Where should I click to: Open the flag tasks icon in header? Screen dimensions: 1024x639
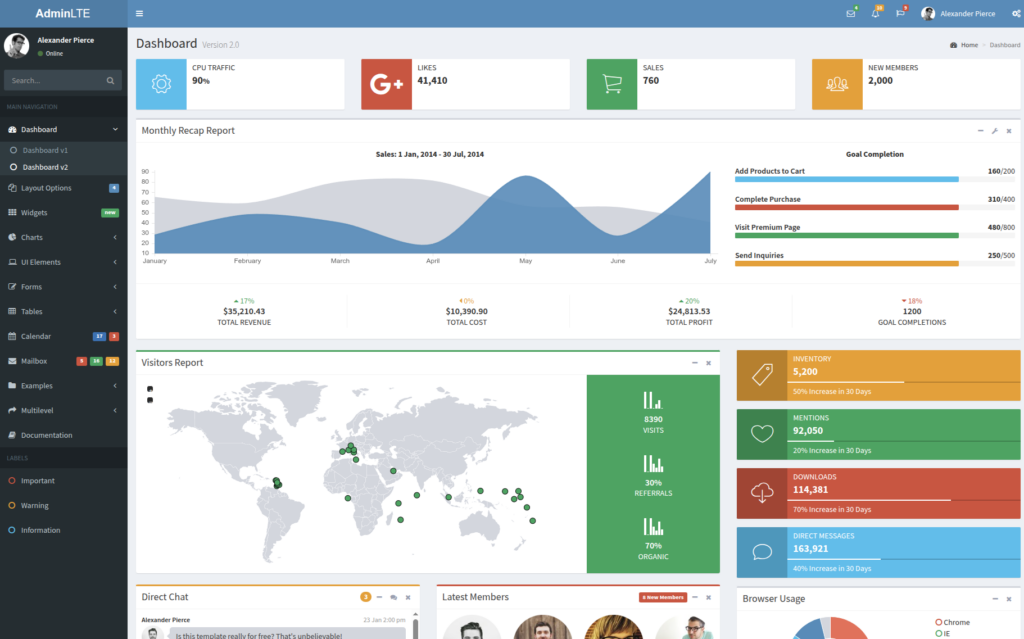[900, 14]
